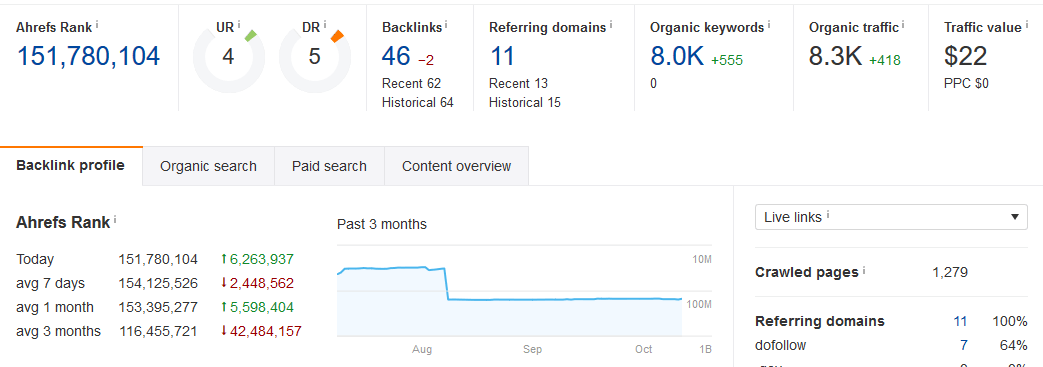Click the info icon beside DR

[x=325, y=25]
